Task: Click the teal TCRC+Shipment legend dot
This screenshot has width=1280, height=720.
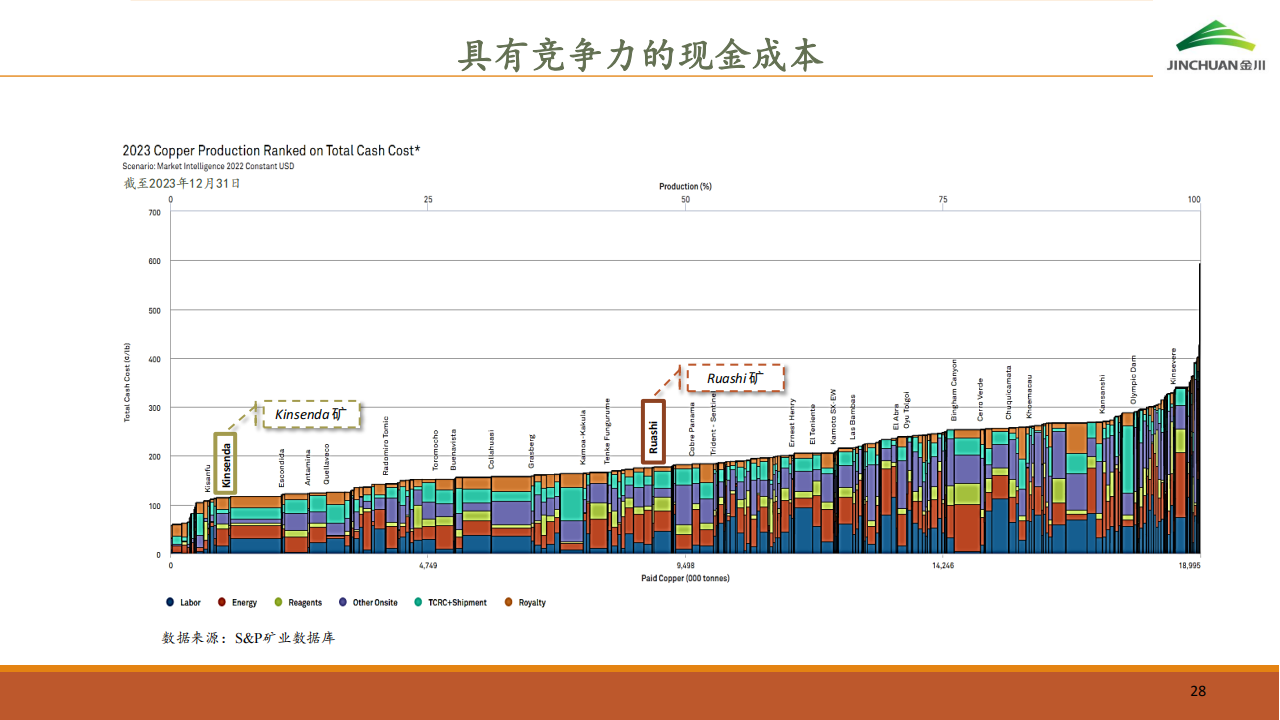Action: tap(418, 602)
